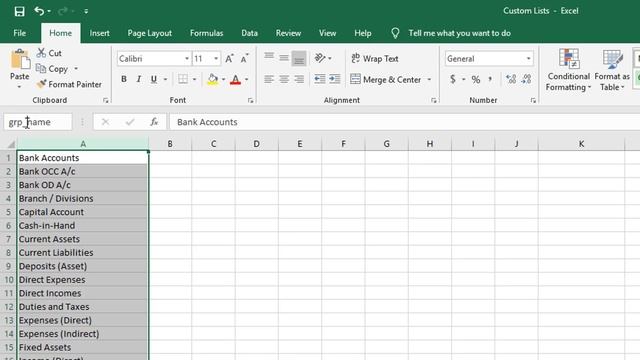This screenshot has width=640, height=360.
Task: Click the Borders icon
Action: [183, 79]
